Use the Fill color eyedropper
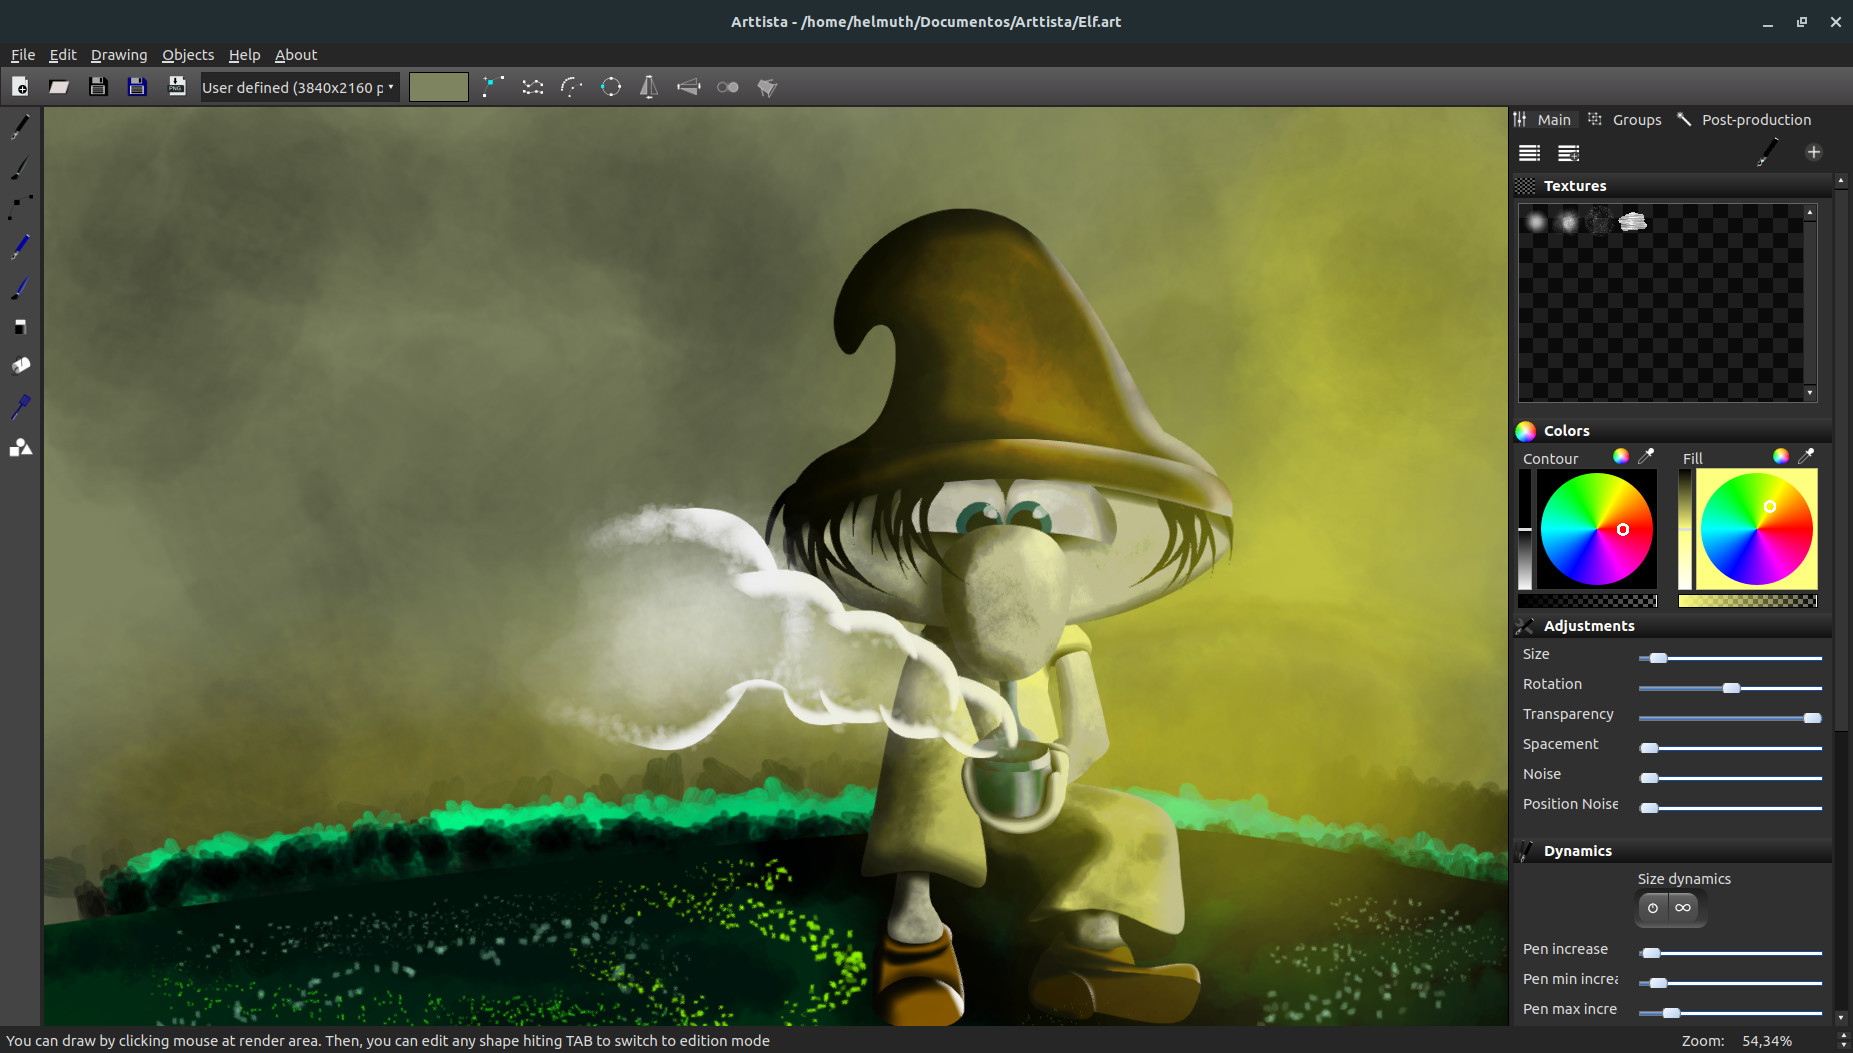 pyautogui.click(x=1806, y=456)
